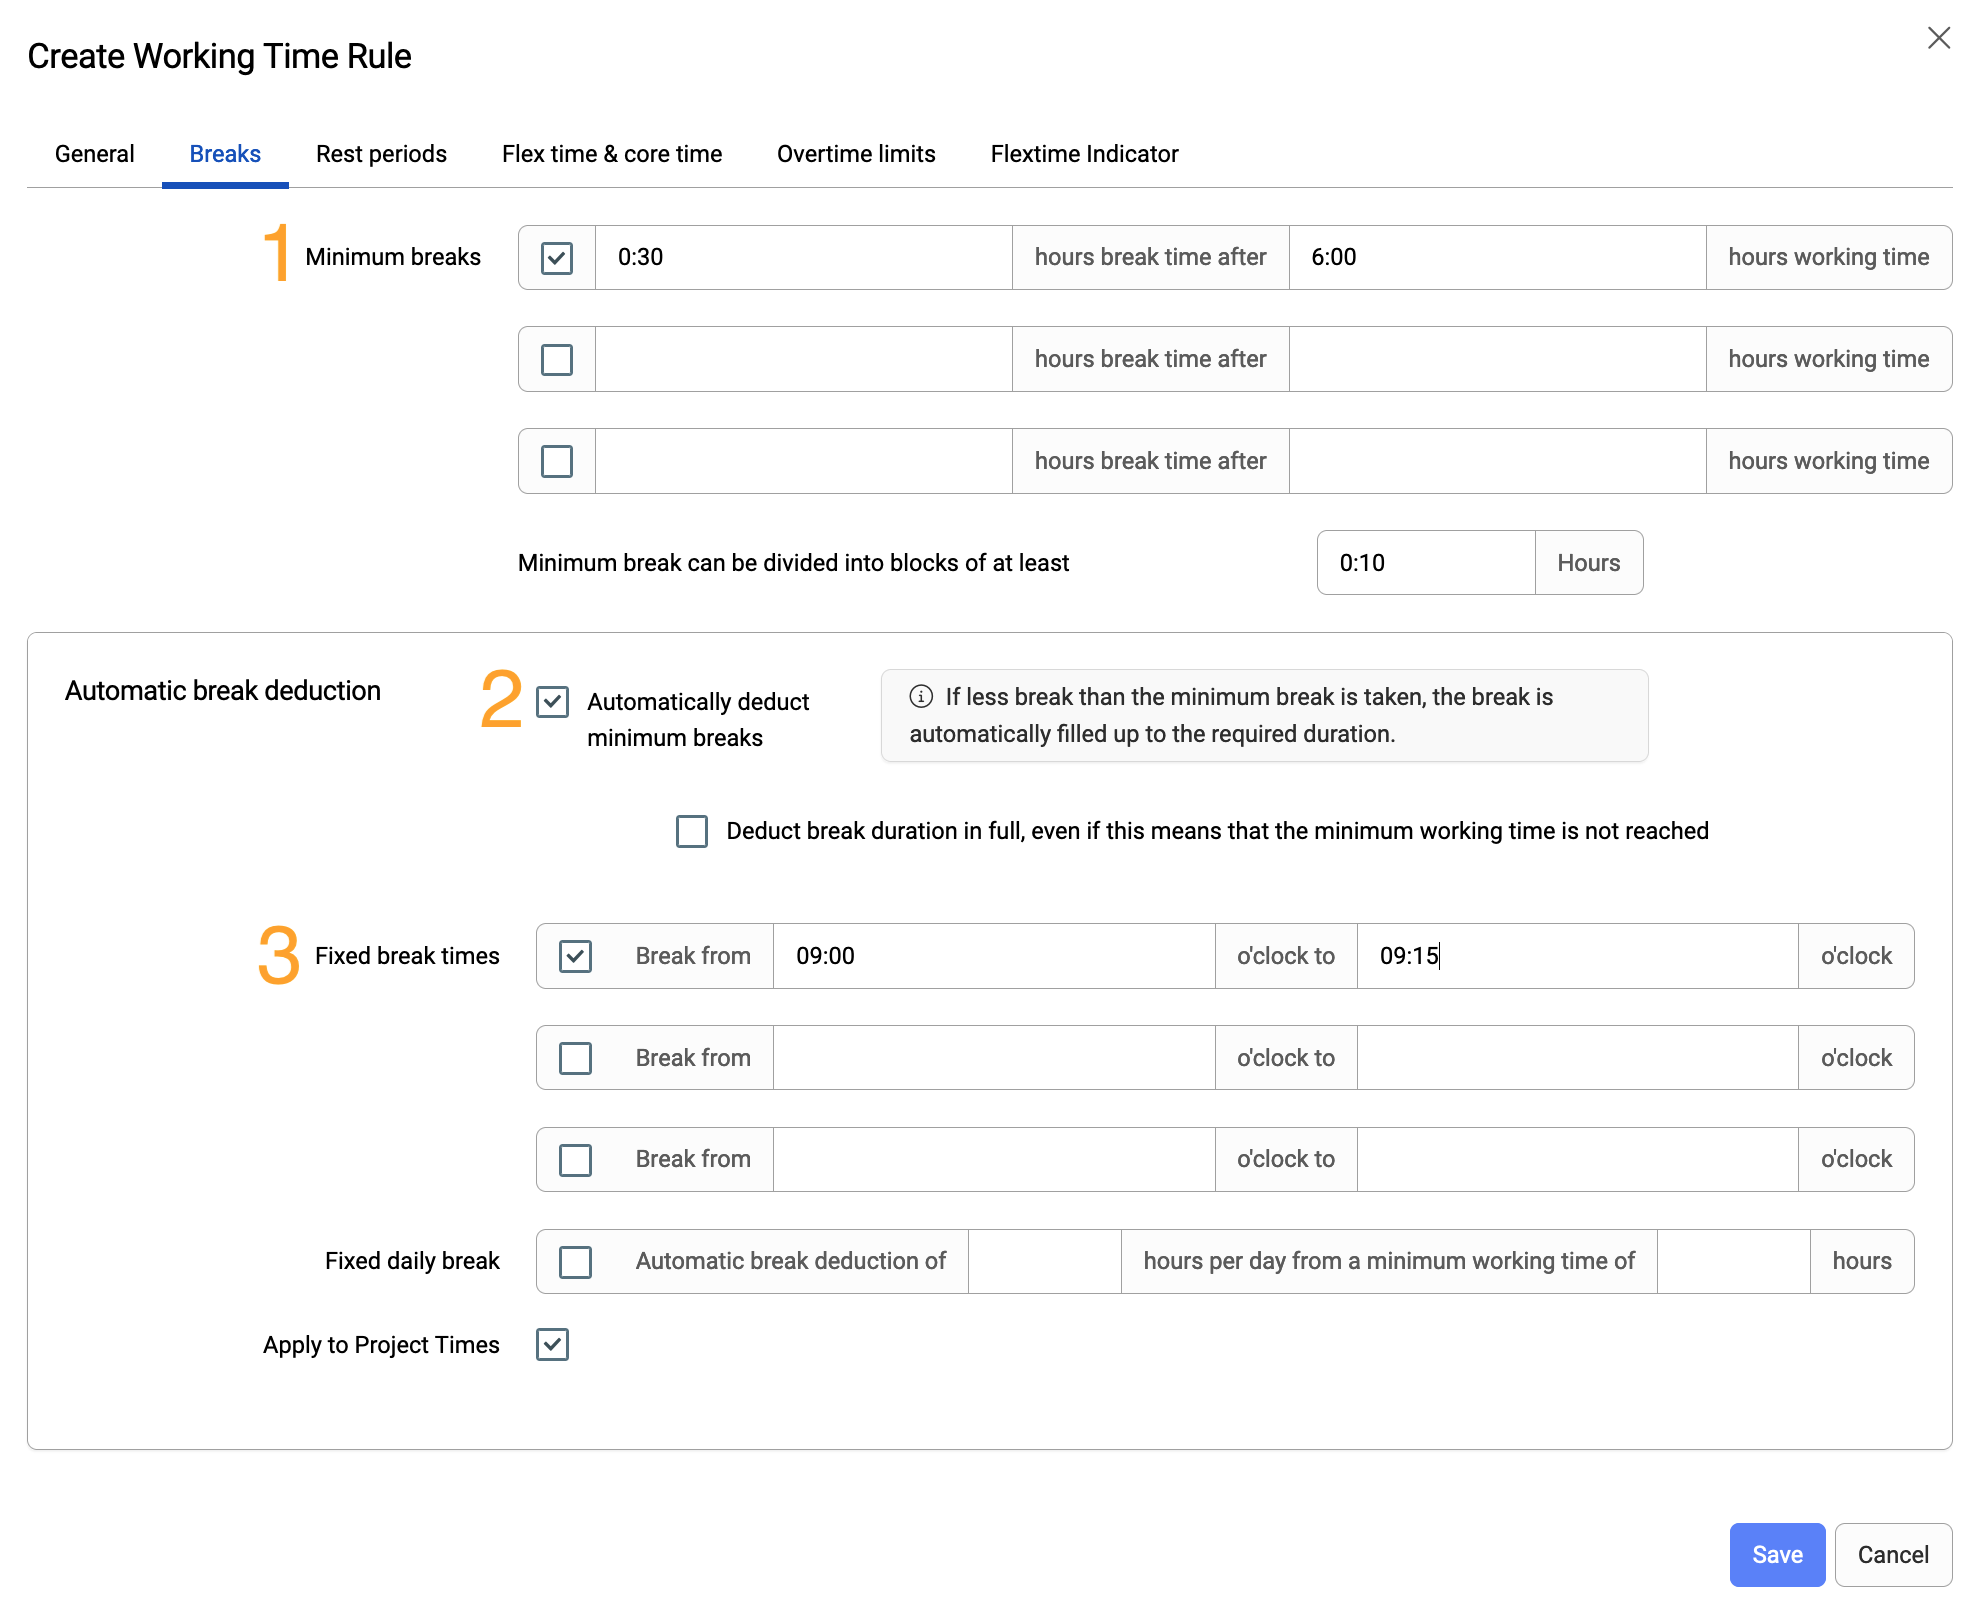Click third row working time input field
This screenshot has height=1604, width=1980.
point(1497,462)
